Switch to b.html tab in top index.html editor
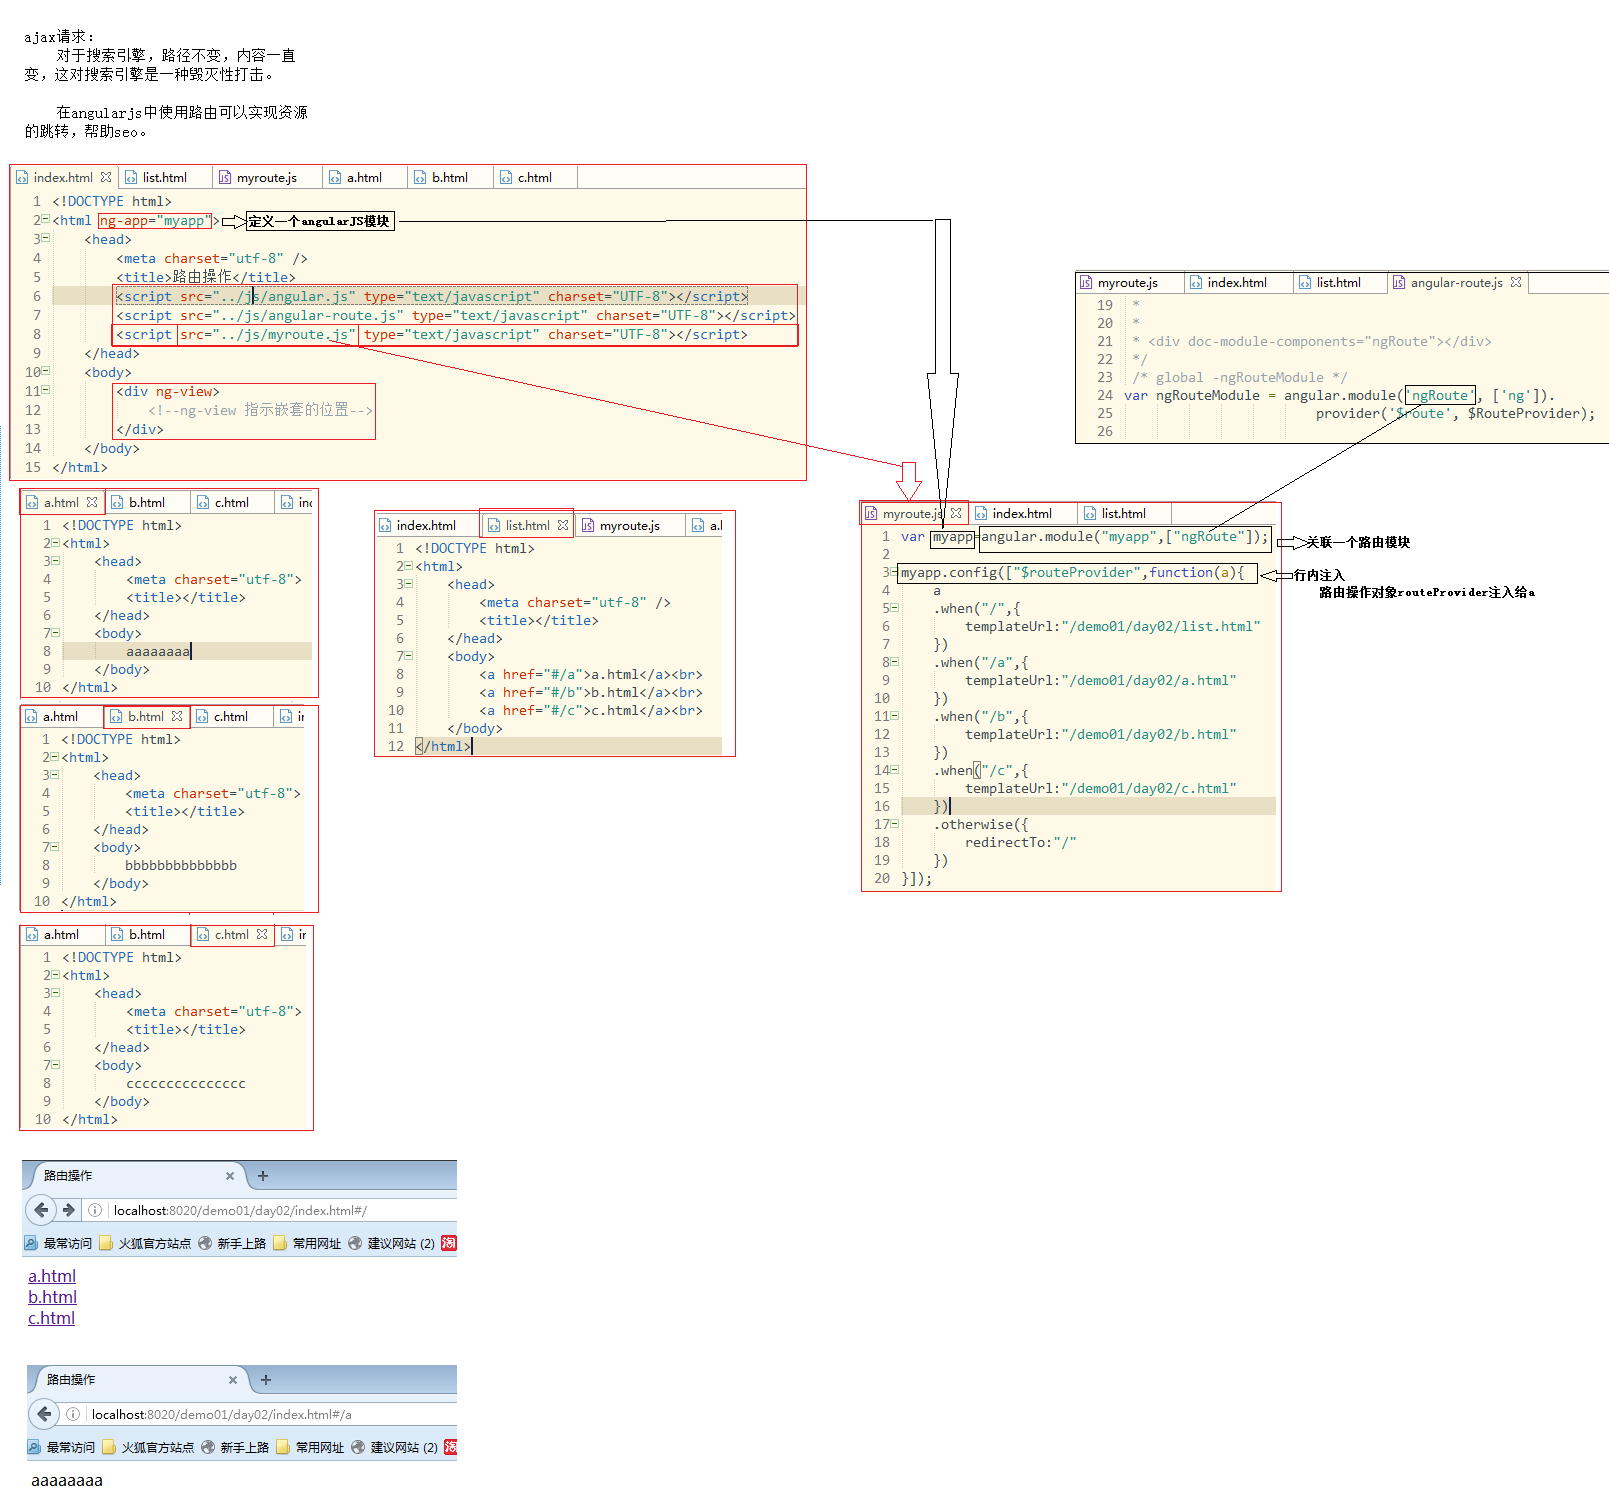Image resolution: width=1609 pixels, height=1500 pixels. [x=449, y=177]
